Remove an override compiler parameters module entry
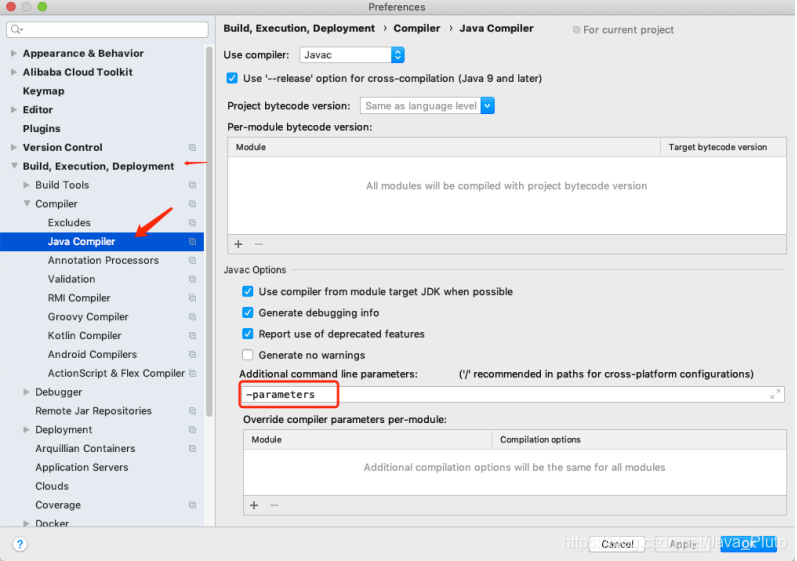The height and width of the screenshot is (561, 797). tap(274, 505)
